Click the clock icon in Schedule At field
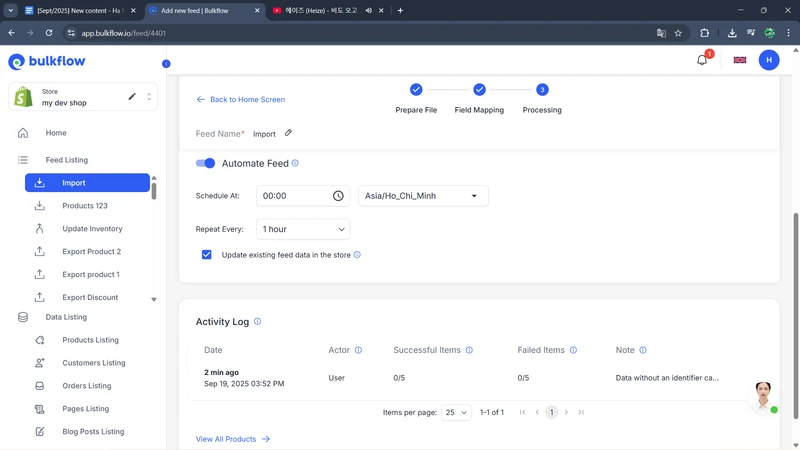This screenshot has width=800, height=450. pos(338,196)
